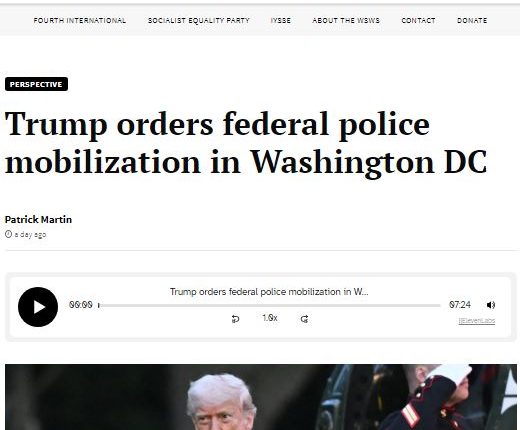Open the ElevenLabs link

477,321
